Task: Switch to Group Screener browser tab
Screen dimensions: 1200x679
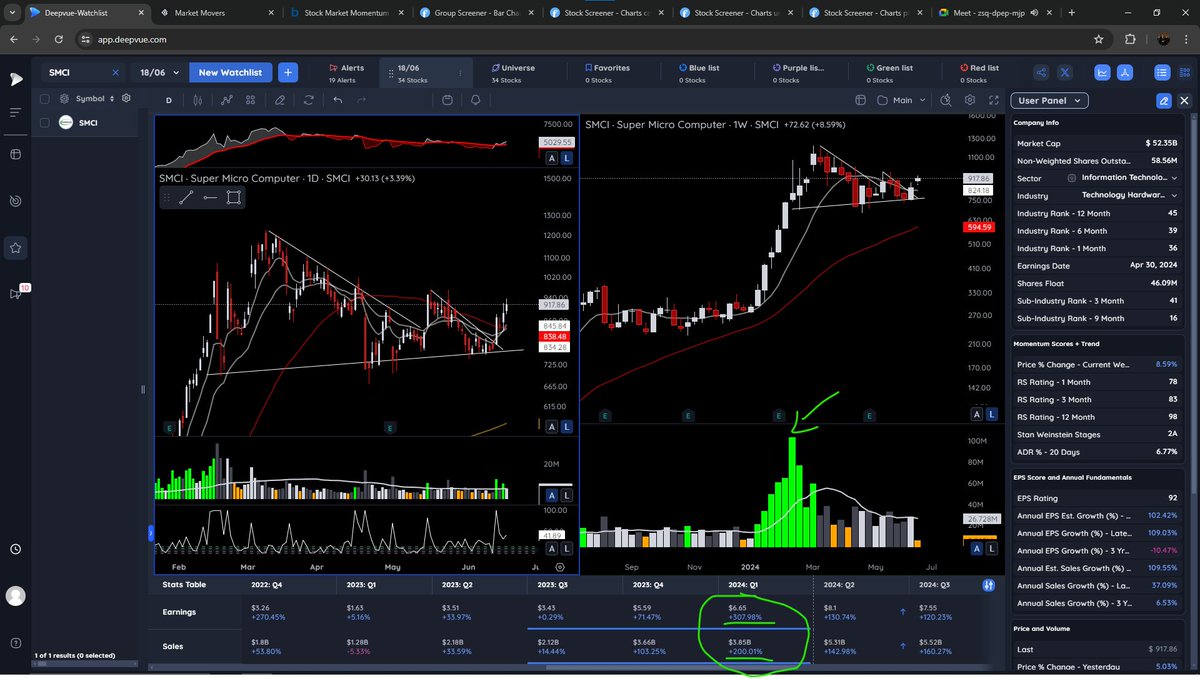Action: [x=478, y=13]
